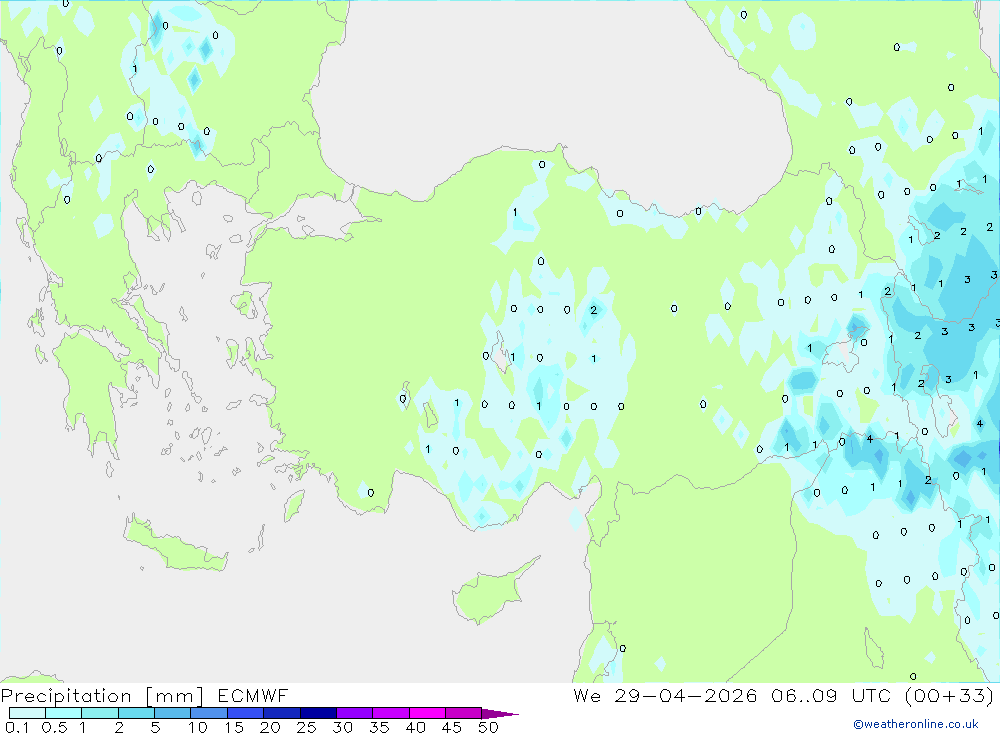Select the 'We 29-04-2026' date text

coord(665,696)
